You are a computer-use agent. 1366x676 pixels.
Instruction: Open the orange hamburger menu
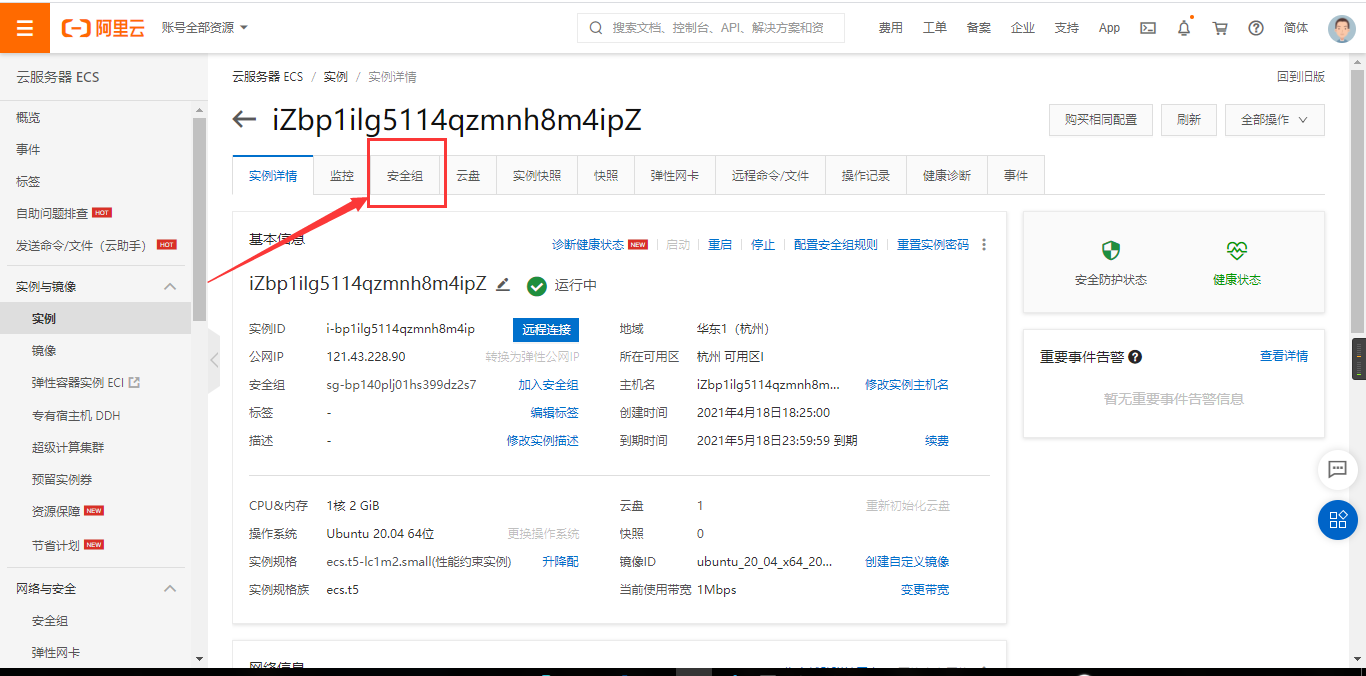(25, 27)
